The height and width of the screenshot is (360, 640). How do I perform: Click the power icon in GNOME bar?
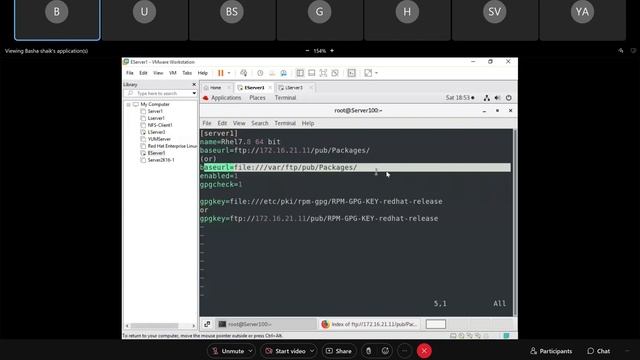point(509,98)
